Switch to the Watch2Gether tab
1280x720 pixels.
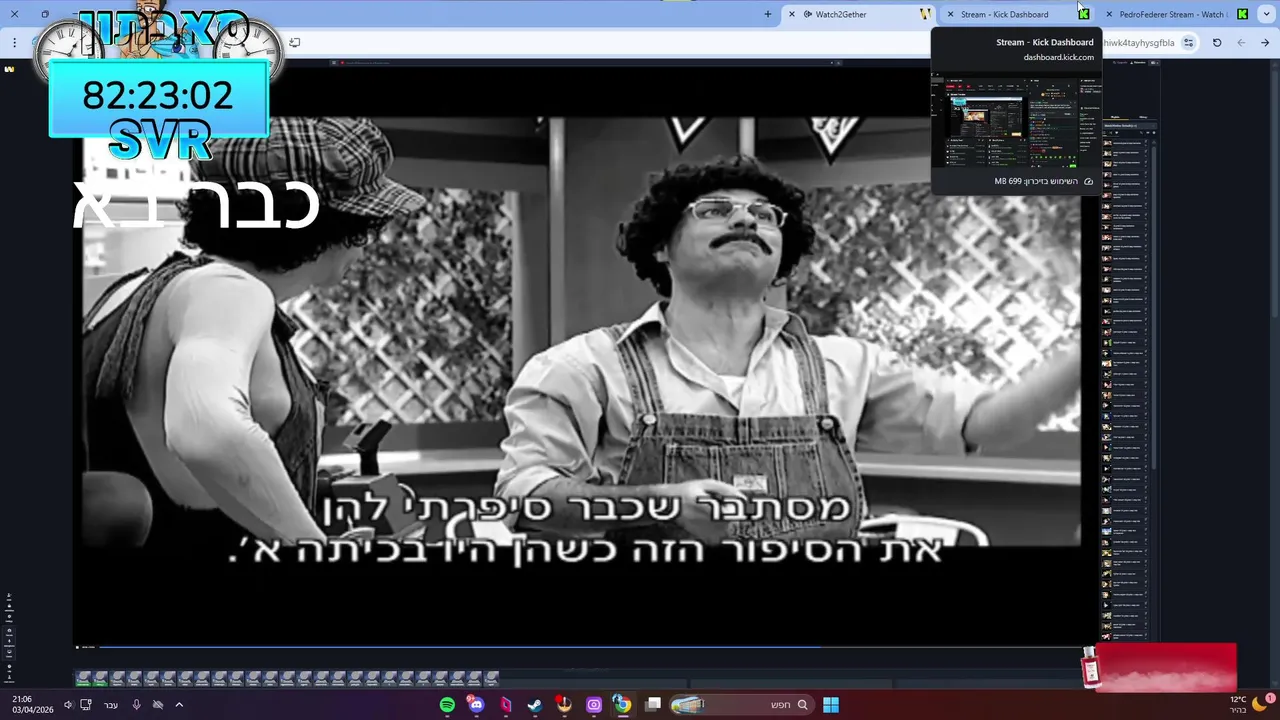(860, 14)
